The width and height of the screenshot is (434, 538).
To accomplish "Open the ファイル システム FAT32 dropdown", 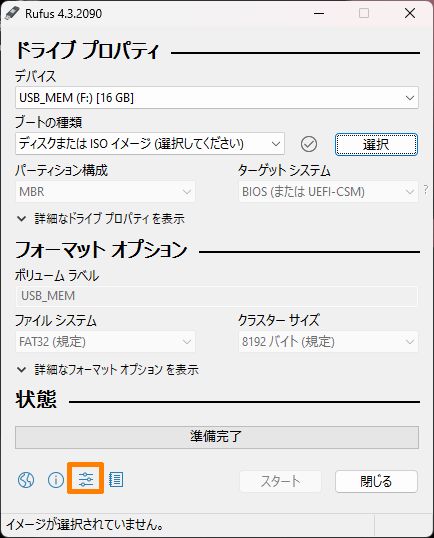I will (105, 341).
